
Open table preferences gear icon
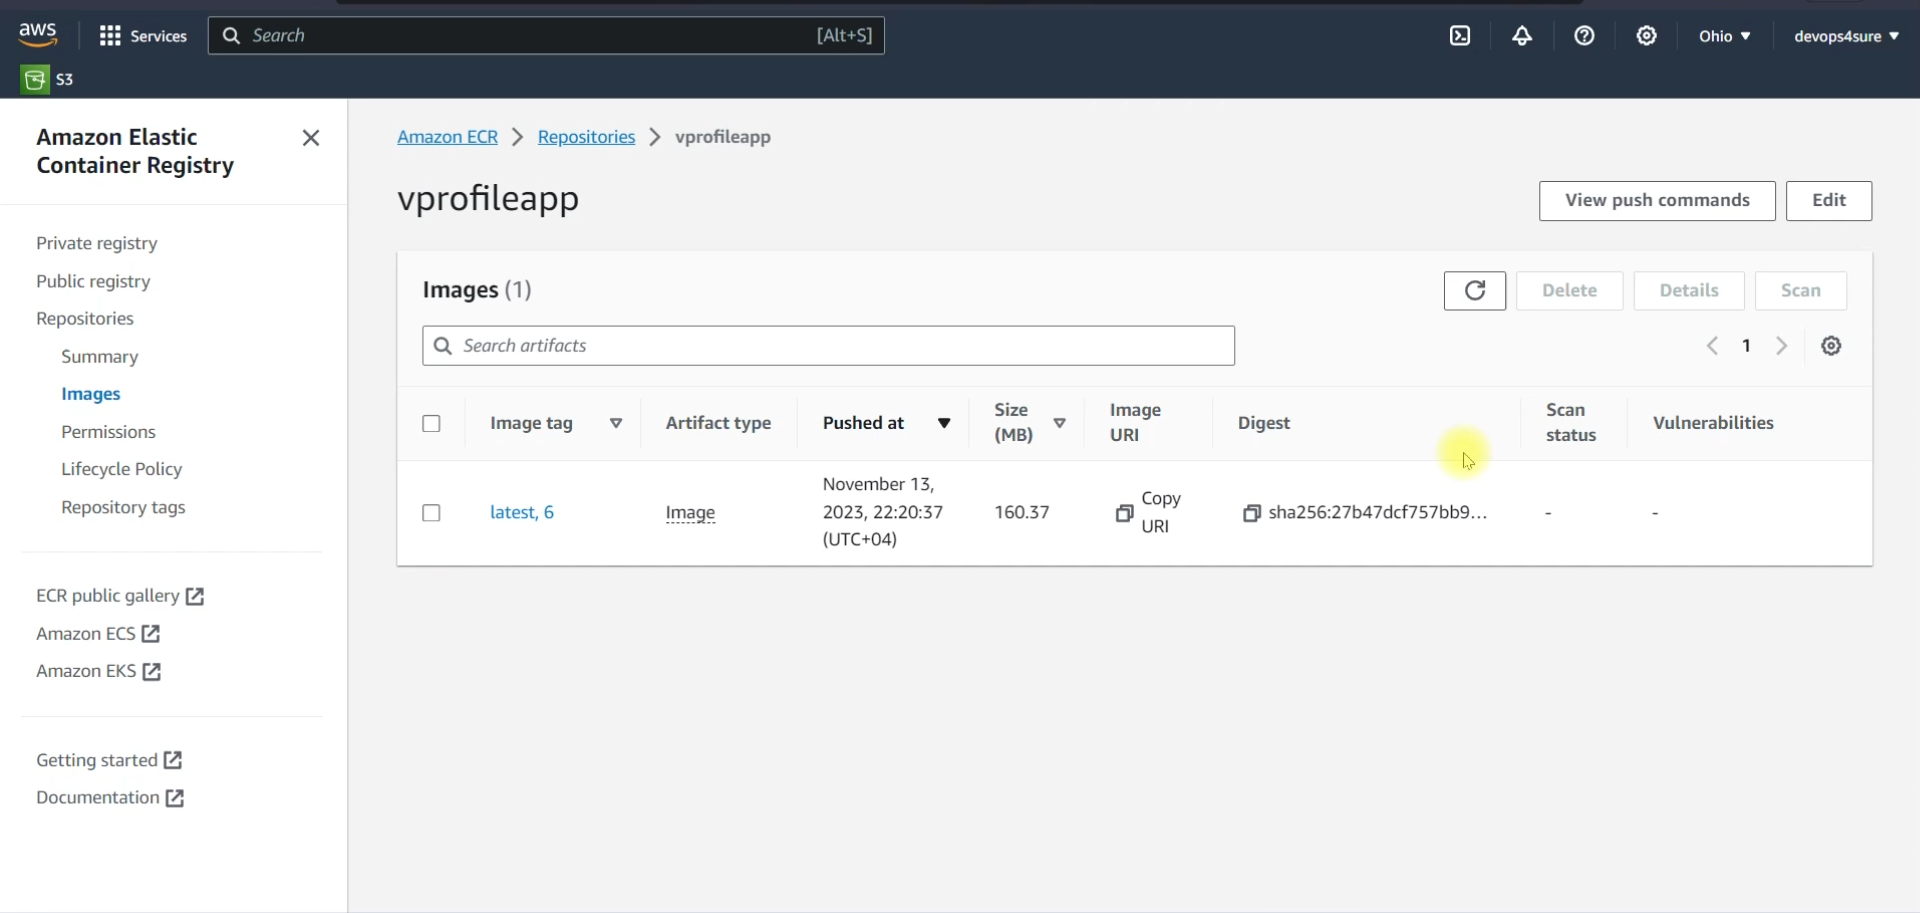tap(1831, 346)
